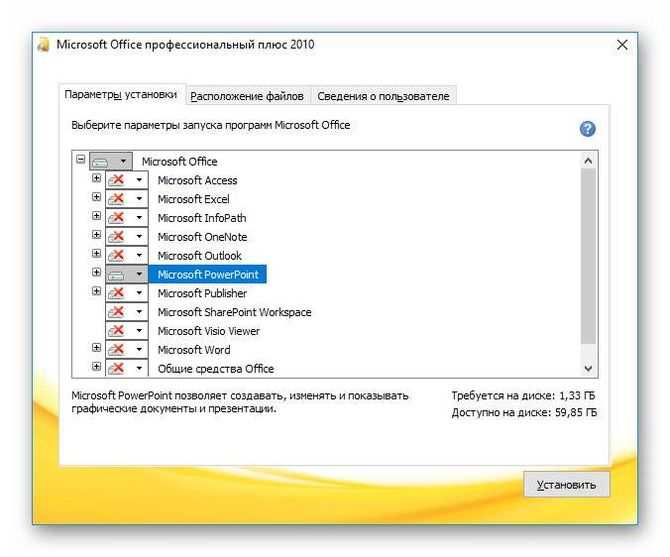Expand the Общие средства Office node
This screenshot has width=670, height=557.
97,366
